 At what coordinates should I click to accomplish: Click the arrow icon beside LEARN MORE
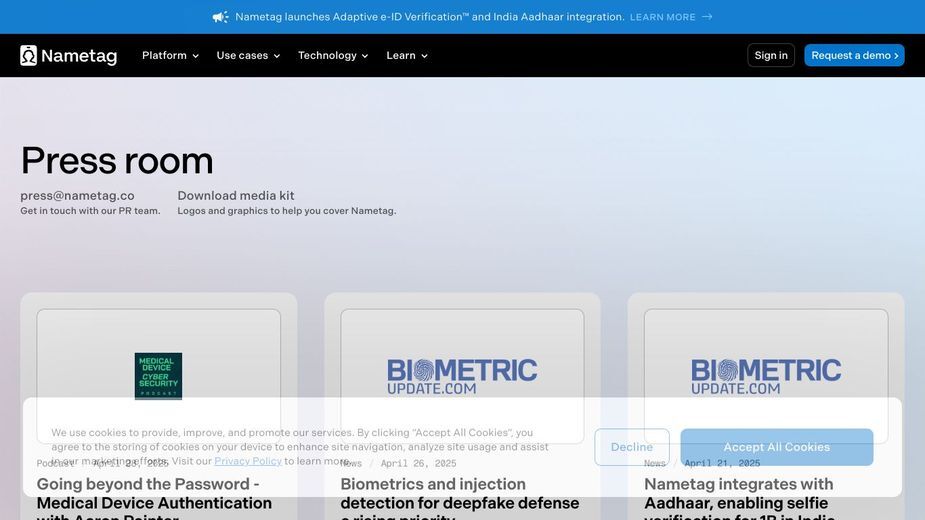pyautogui.click(x=707, y=17)
